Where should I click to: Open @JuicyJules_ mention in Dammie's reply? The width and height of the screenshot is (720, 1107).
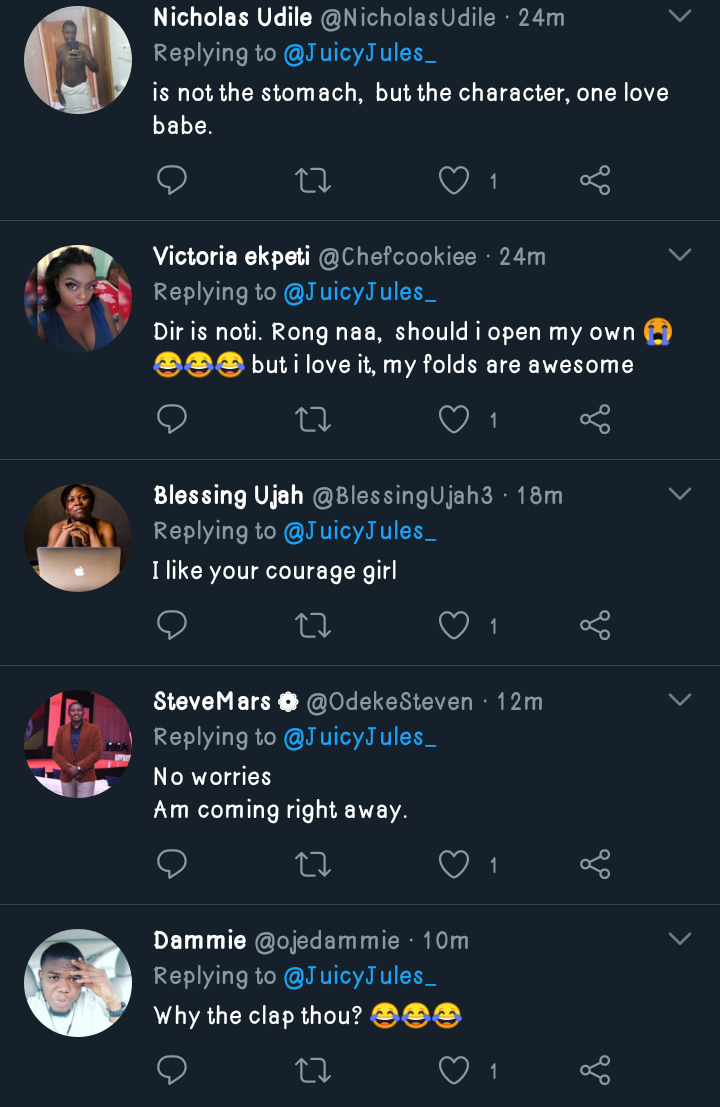[x=360, y=976]
